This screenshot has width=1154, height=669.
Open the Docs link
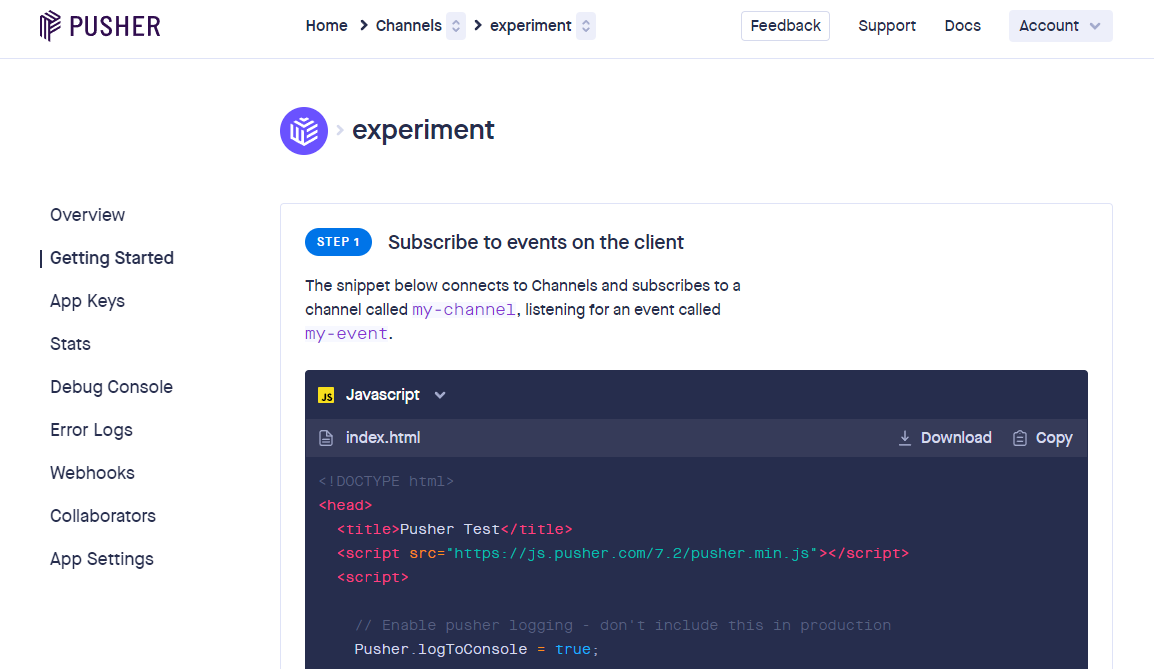[x=963, y=26]
